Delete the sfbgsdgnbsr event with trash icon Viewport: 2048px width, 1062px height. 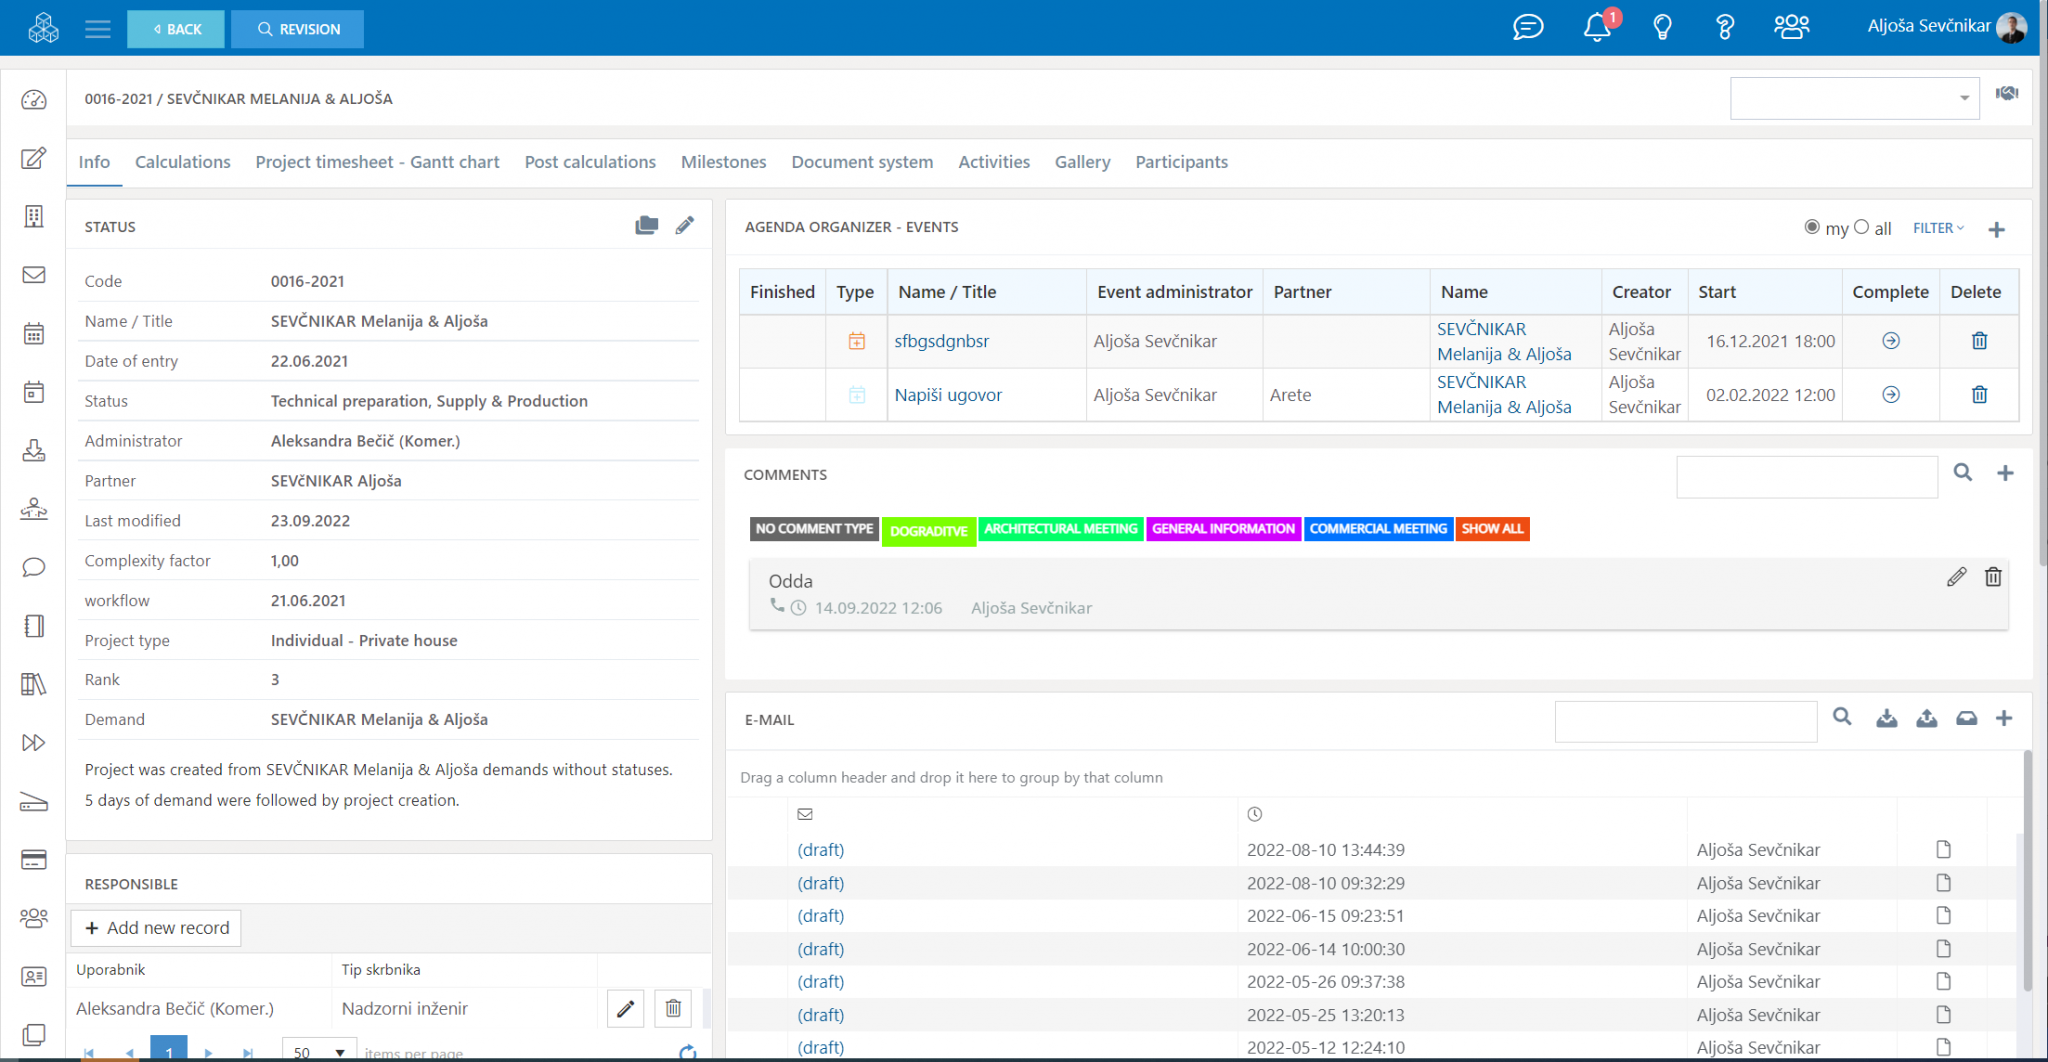[1978, 341]
